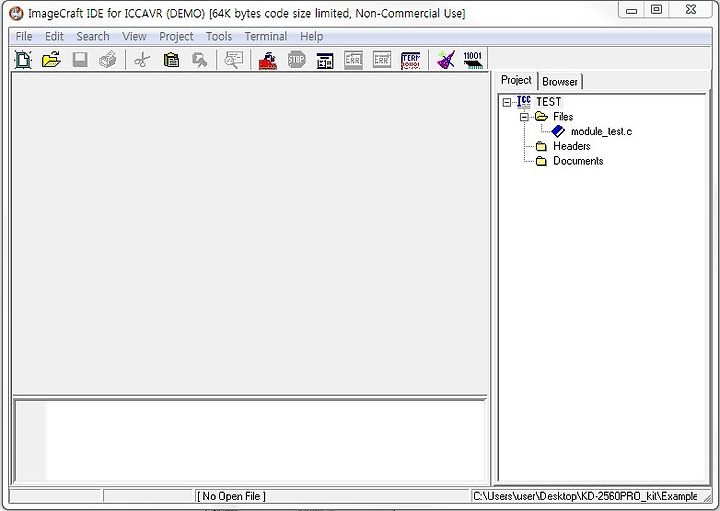Screen dimensions: 720x511
Task: Click the Find magnifier toolbar icon
Action: [x=234, y=60]
